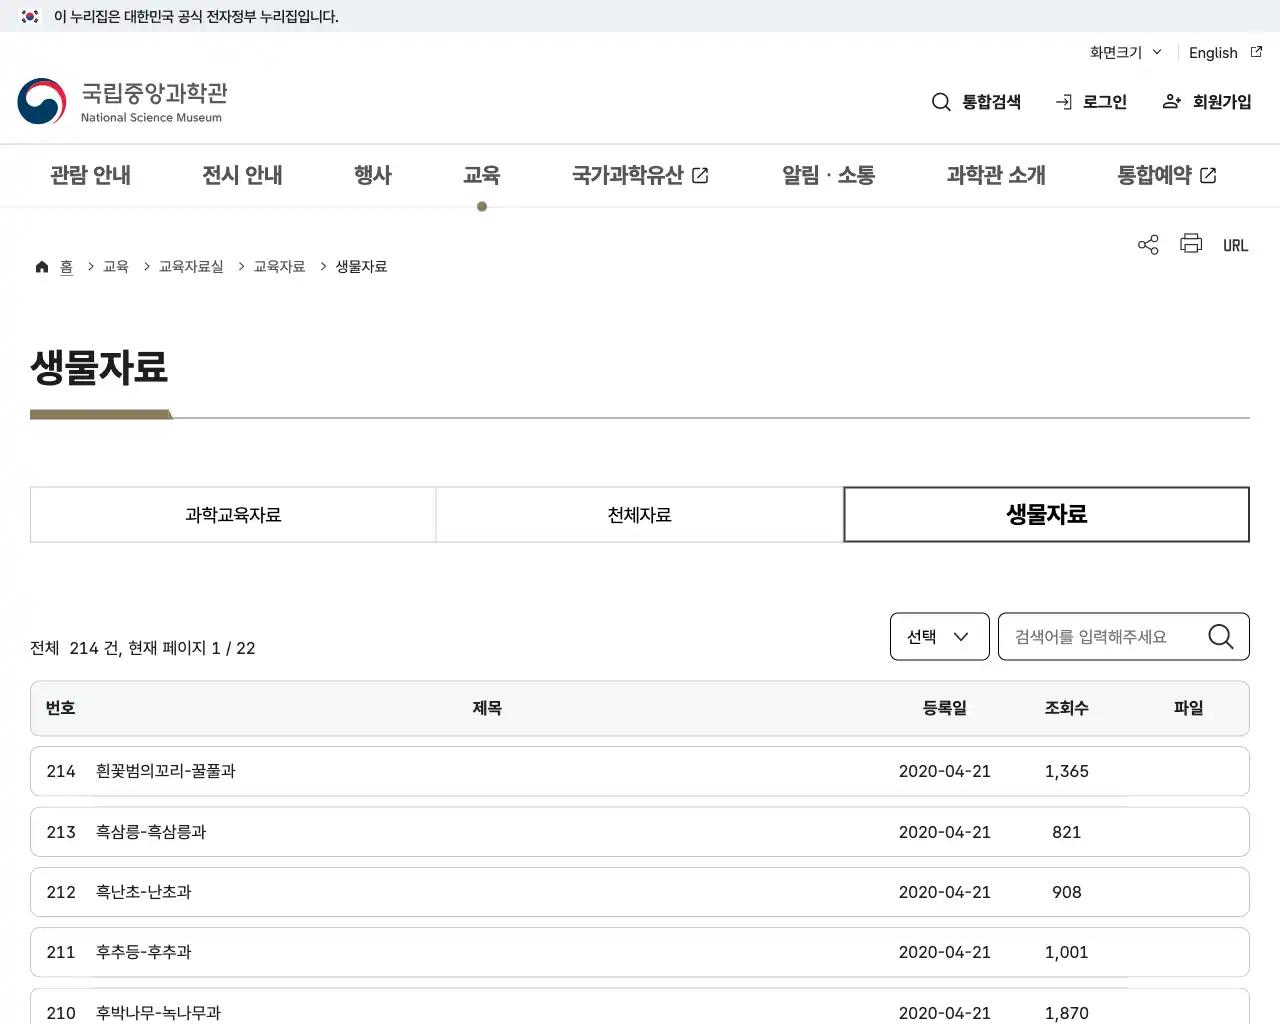Open the 흰꽃범의꼬리-꿀풀과 entry
Screen dimensions: 1280x1024
(x=164, y=771)
